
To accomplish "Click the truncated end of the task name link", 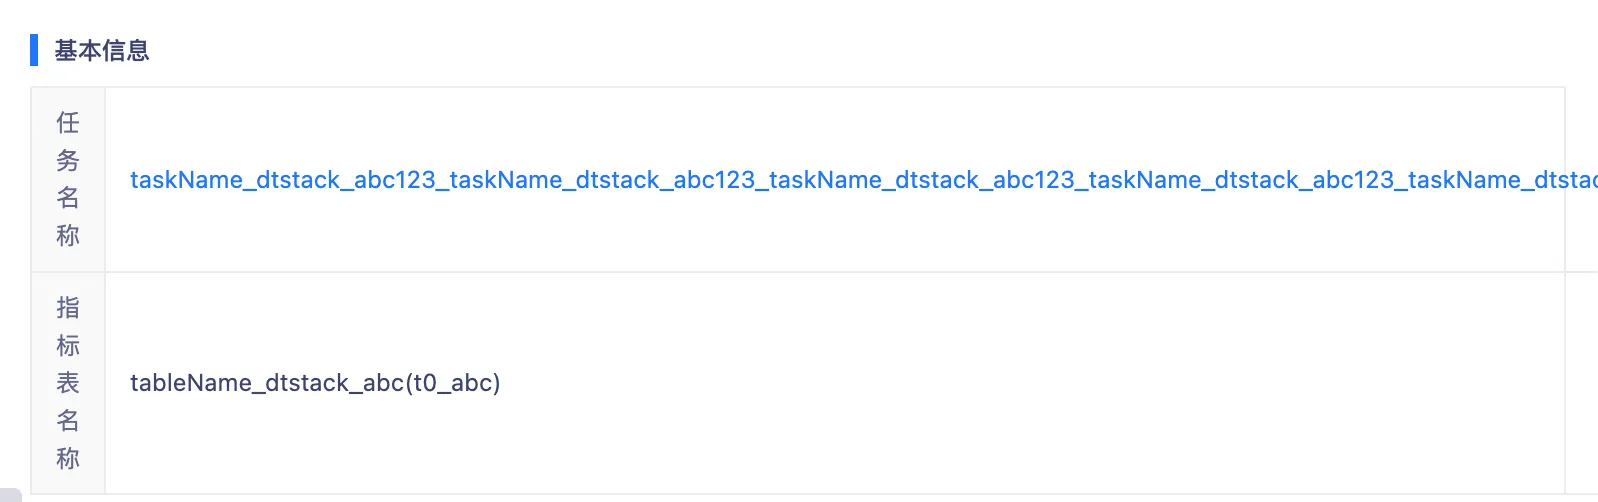I will pyautogui.click(x=1570, y=180).
